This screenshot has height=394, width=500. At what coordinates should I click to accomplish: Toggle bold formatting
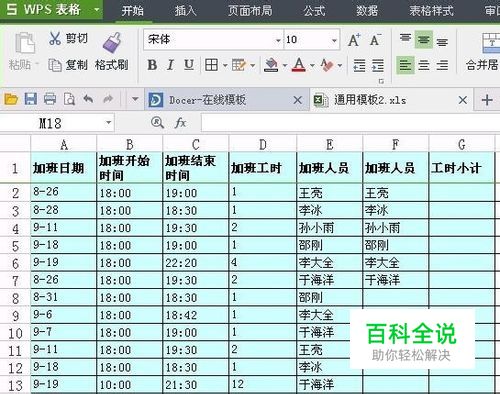pyautogui.click(x=152, y=65)
